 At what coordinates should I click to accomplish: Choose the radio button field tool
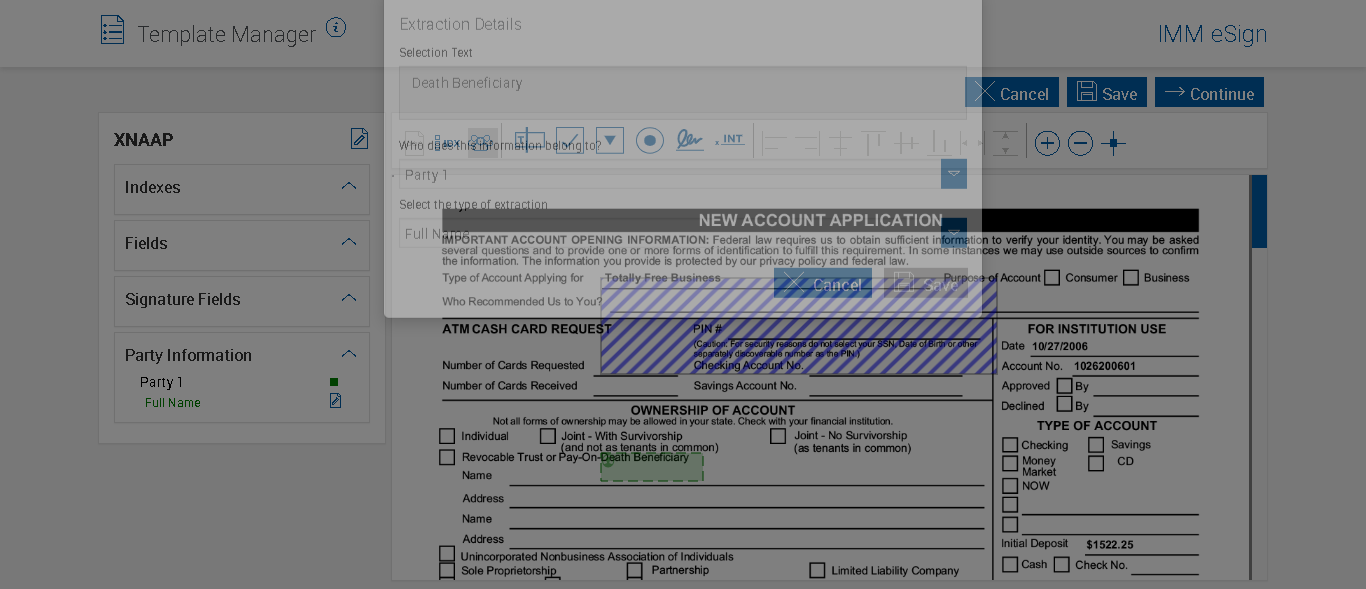click(650, 141)
